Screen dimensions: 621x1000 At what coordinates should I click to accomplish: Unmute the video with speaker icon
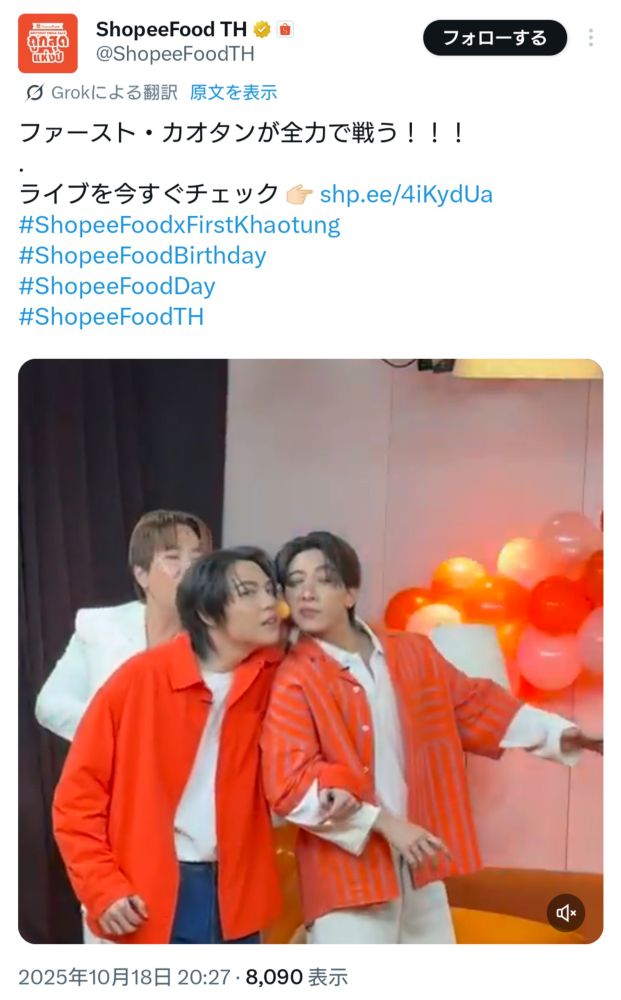[x=566, y=913]
